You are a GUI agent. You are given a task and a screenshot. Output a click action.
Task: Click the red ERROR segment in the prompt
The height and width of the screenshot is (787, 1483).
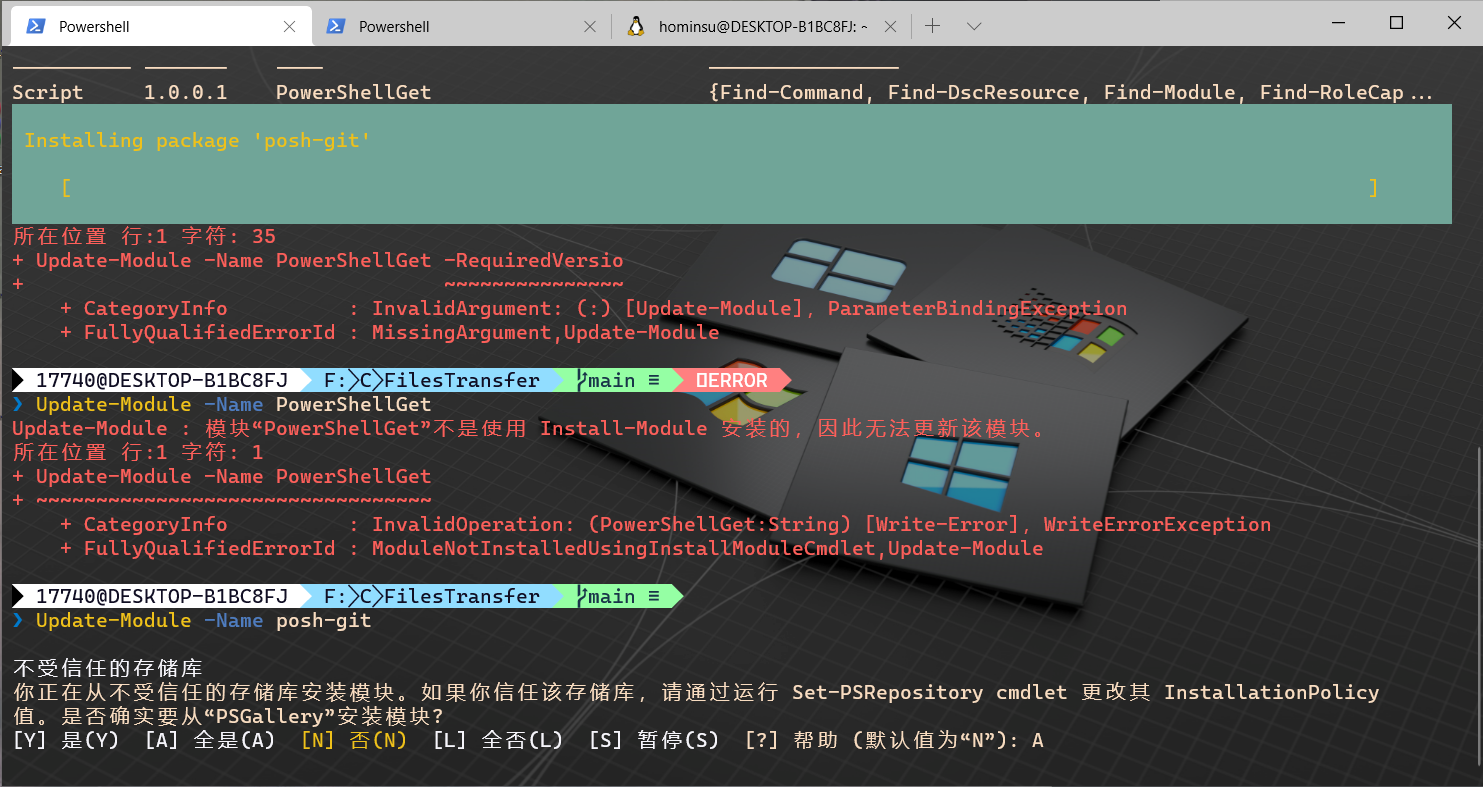click(x=733, y=380)
